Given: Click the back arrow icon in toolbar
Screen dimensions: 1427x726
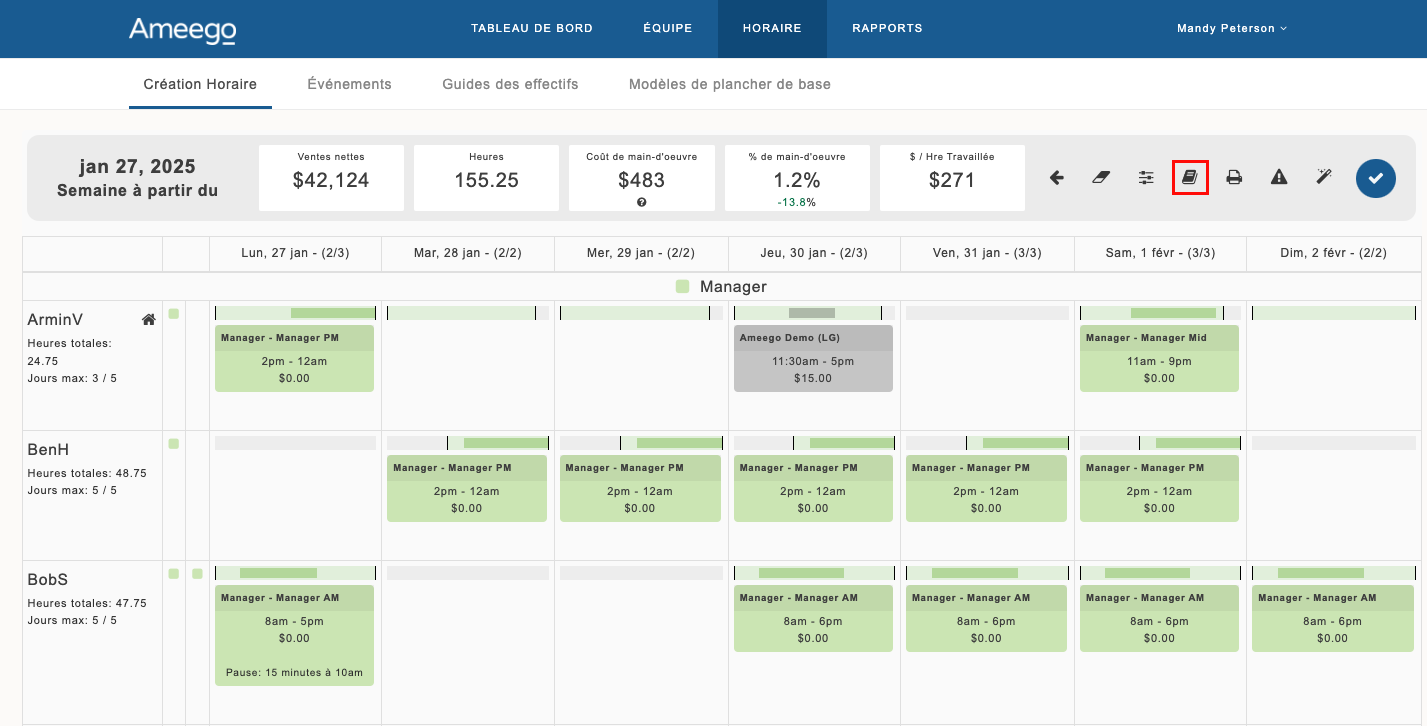Looking at the screenshot, I should 1056,178.
